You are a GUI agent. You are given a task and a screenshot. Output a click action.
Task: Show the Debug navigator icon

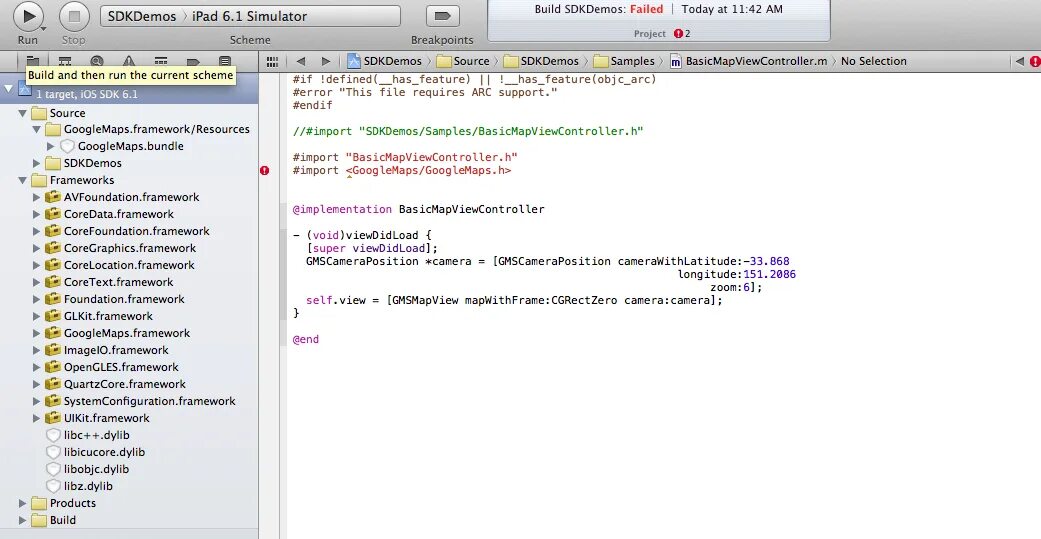point(161,61)
